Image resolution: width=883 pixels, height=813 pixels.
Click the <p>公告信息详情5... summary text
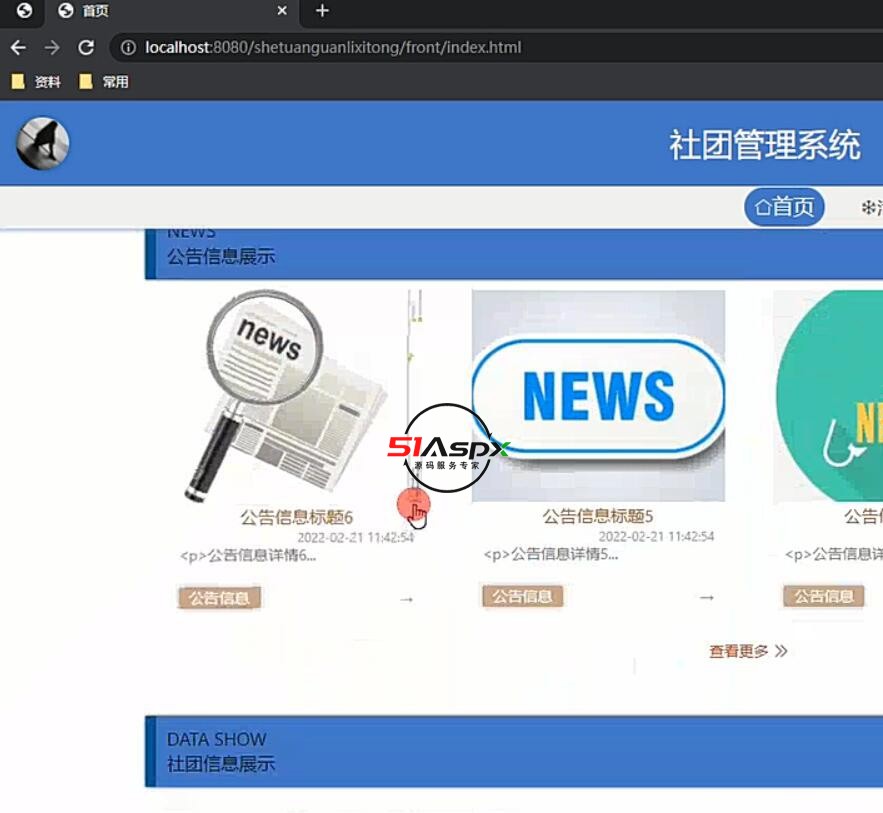click(551, 555)
